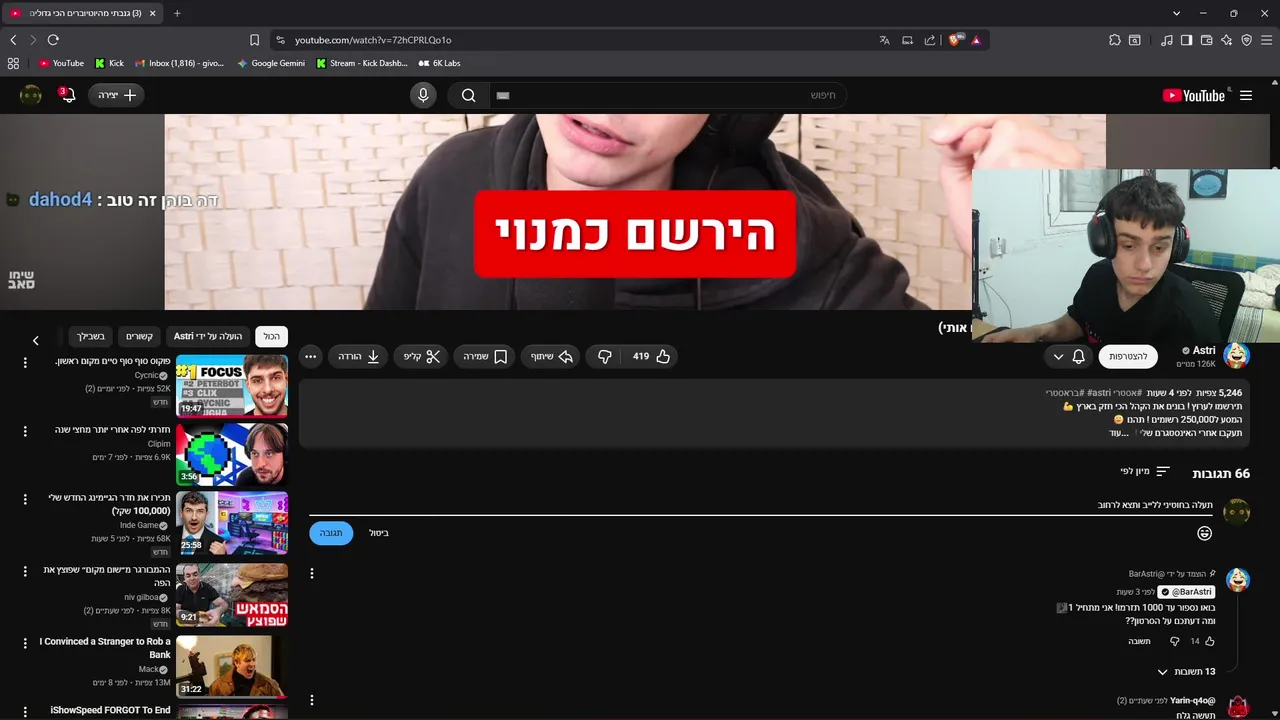Image resolution: width=1280 pixels, height=720 pixels.
Task: Bookmark this page via the address bar icon
Action: click(x=254, y=40)
